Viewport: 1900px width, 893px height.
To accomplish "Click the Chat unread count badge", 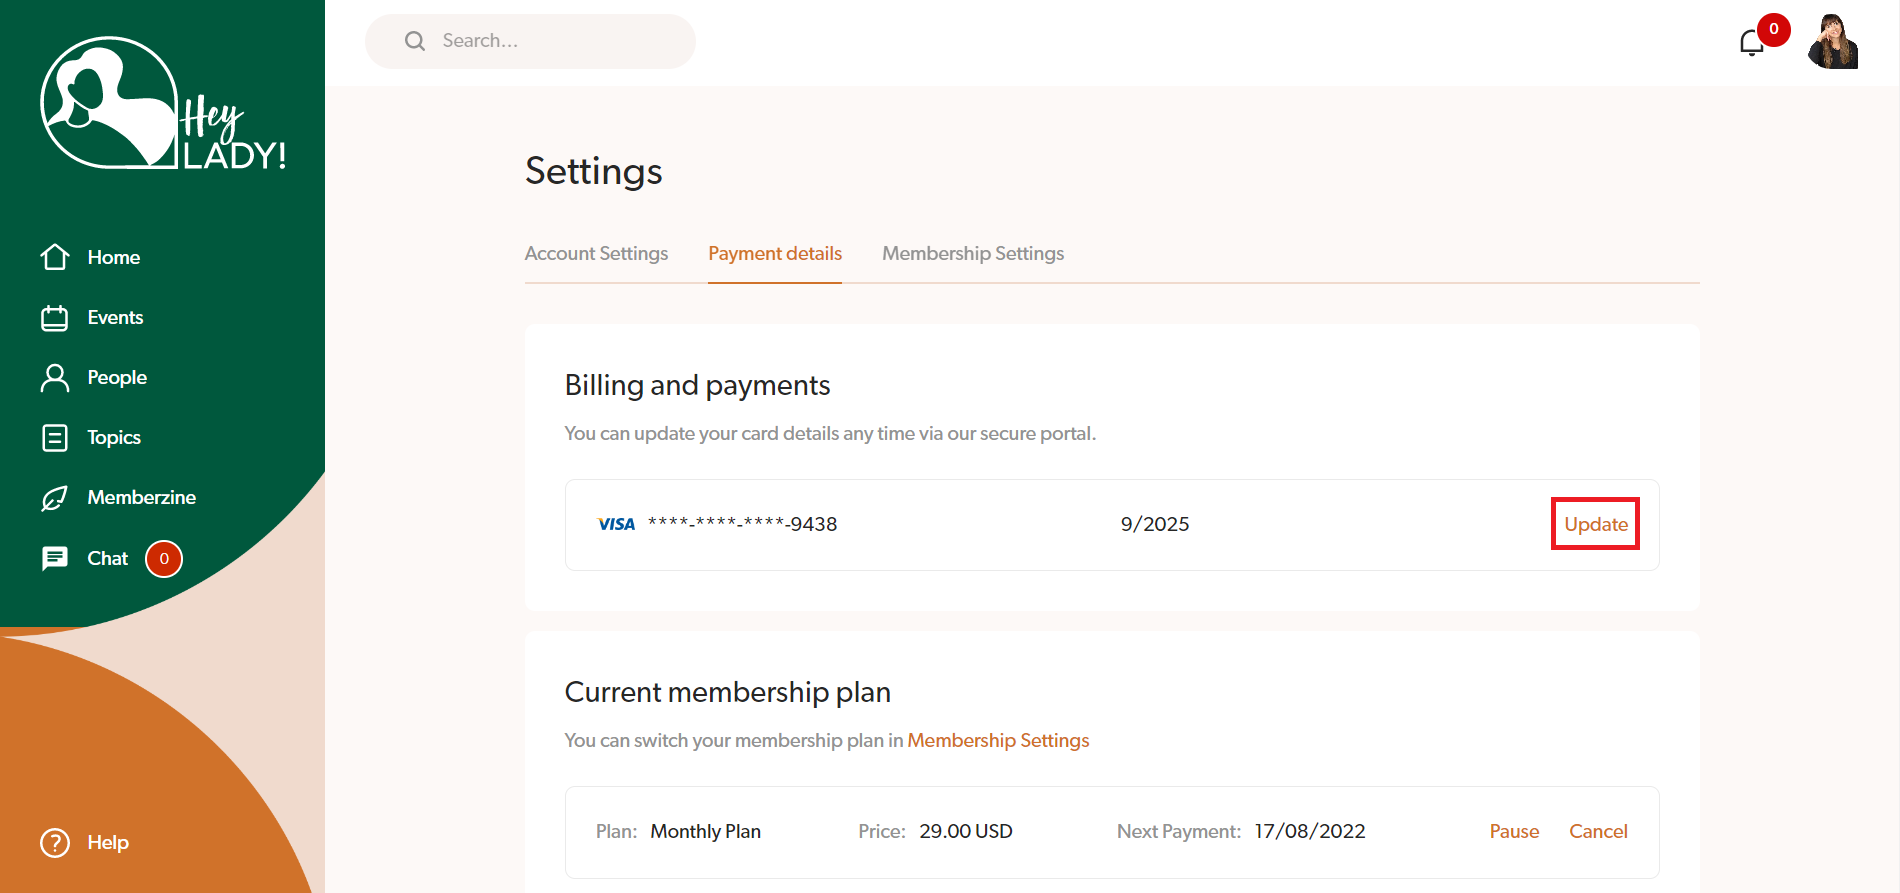I will 164,559.
